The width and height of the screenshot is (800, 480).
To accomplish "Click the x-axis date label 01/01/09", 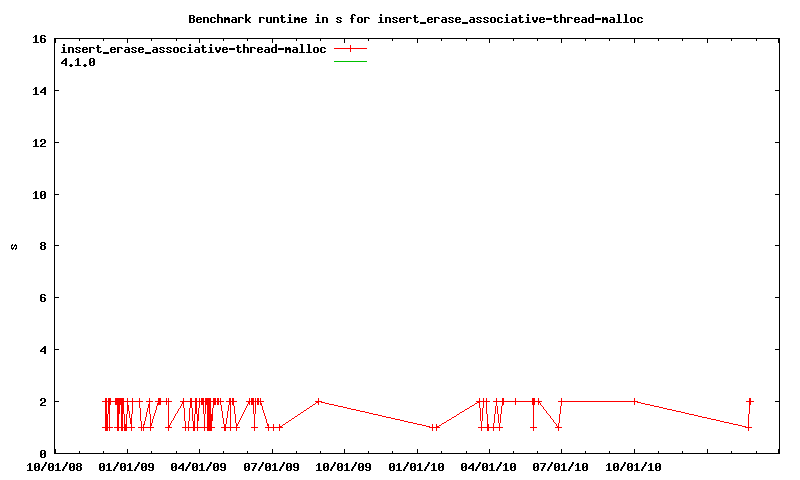I will [x=126, y=466].
